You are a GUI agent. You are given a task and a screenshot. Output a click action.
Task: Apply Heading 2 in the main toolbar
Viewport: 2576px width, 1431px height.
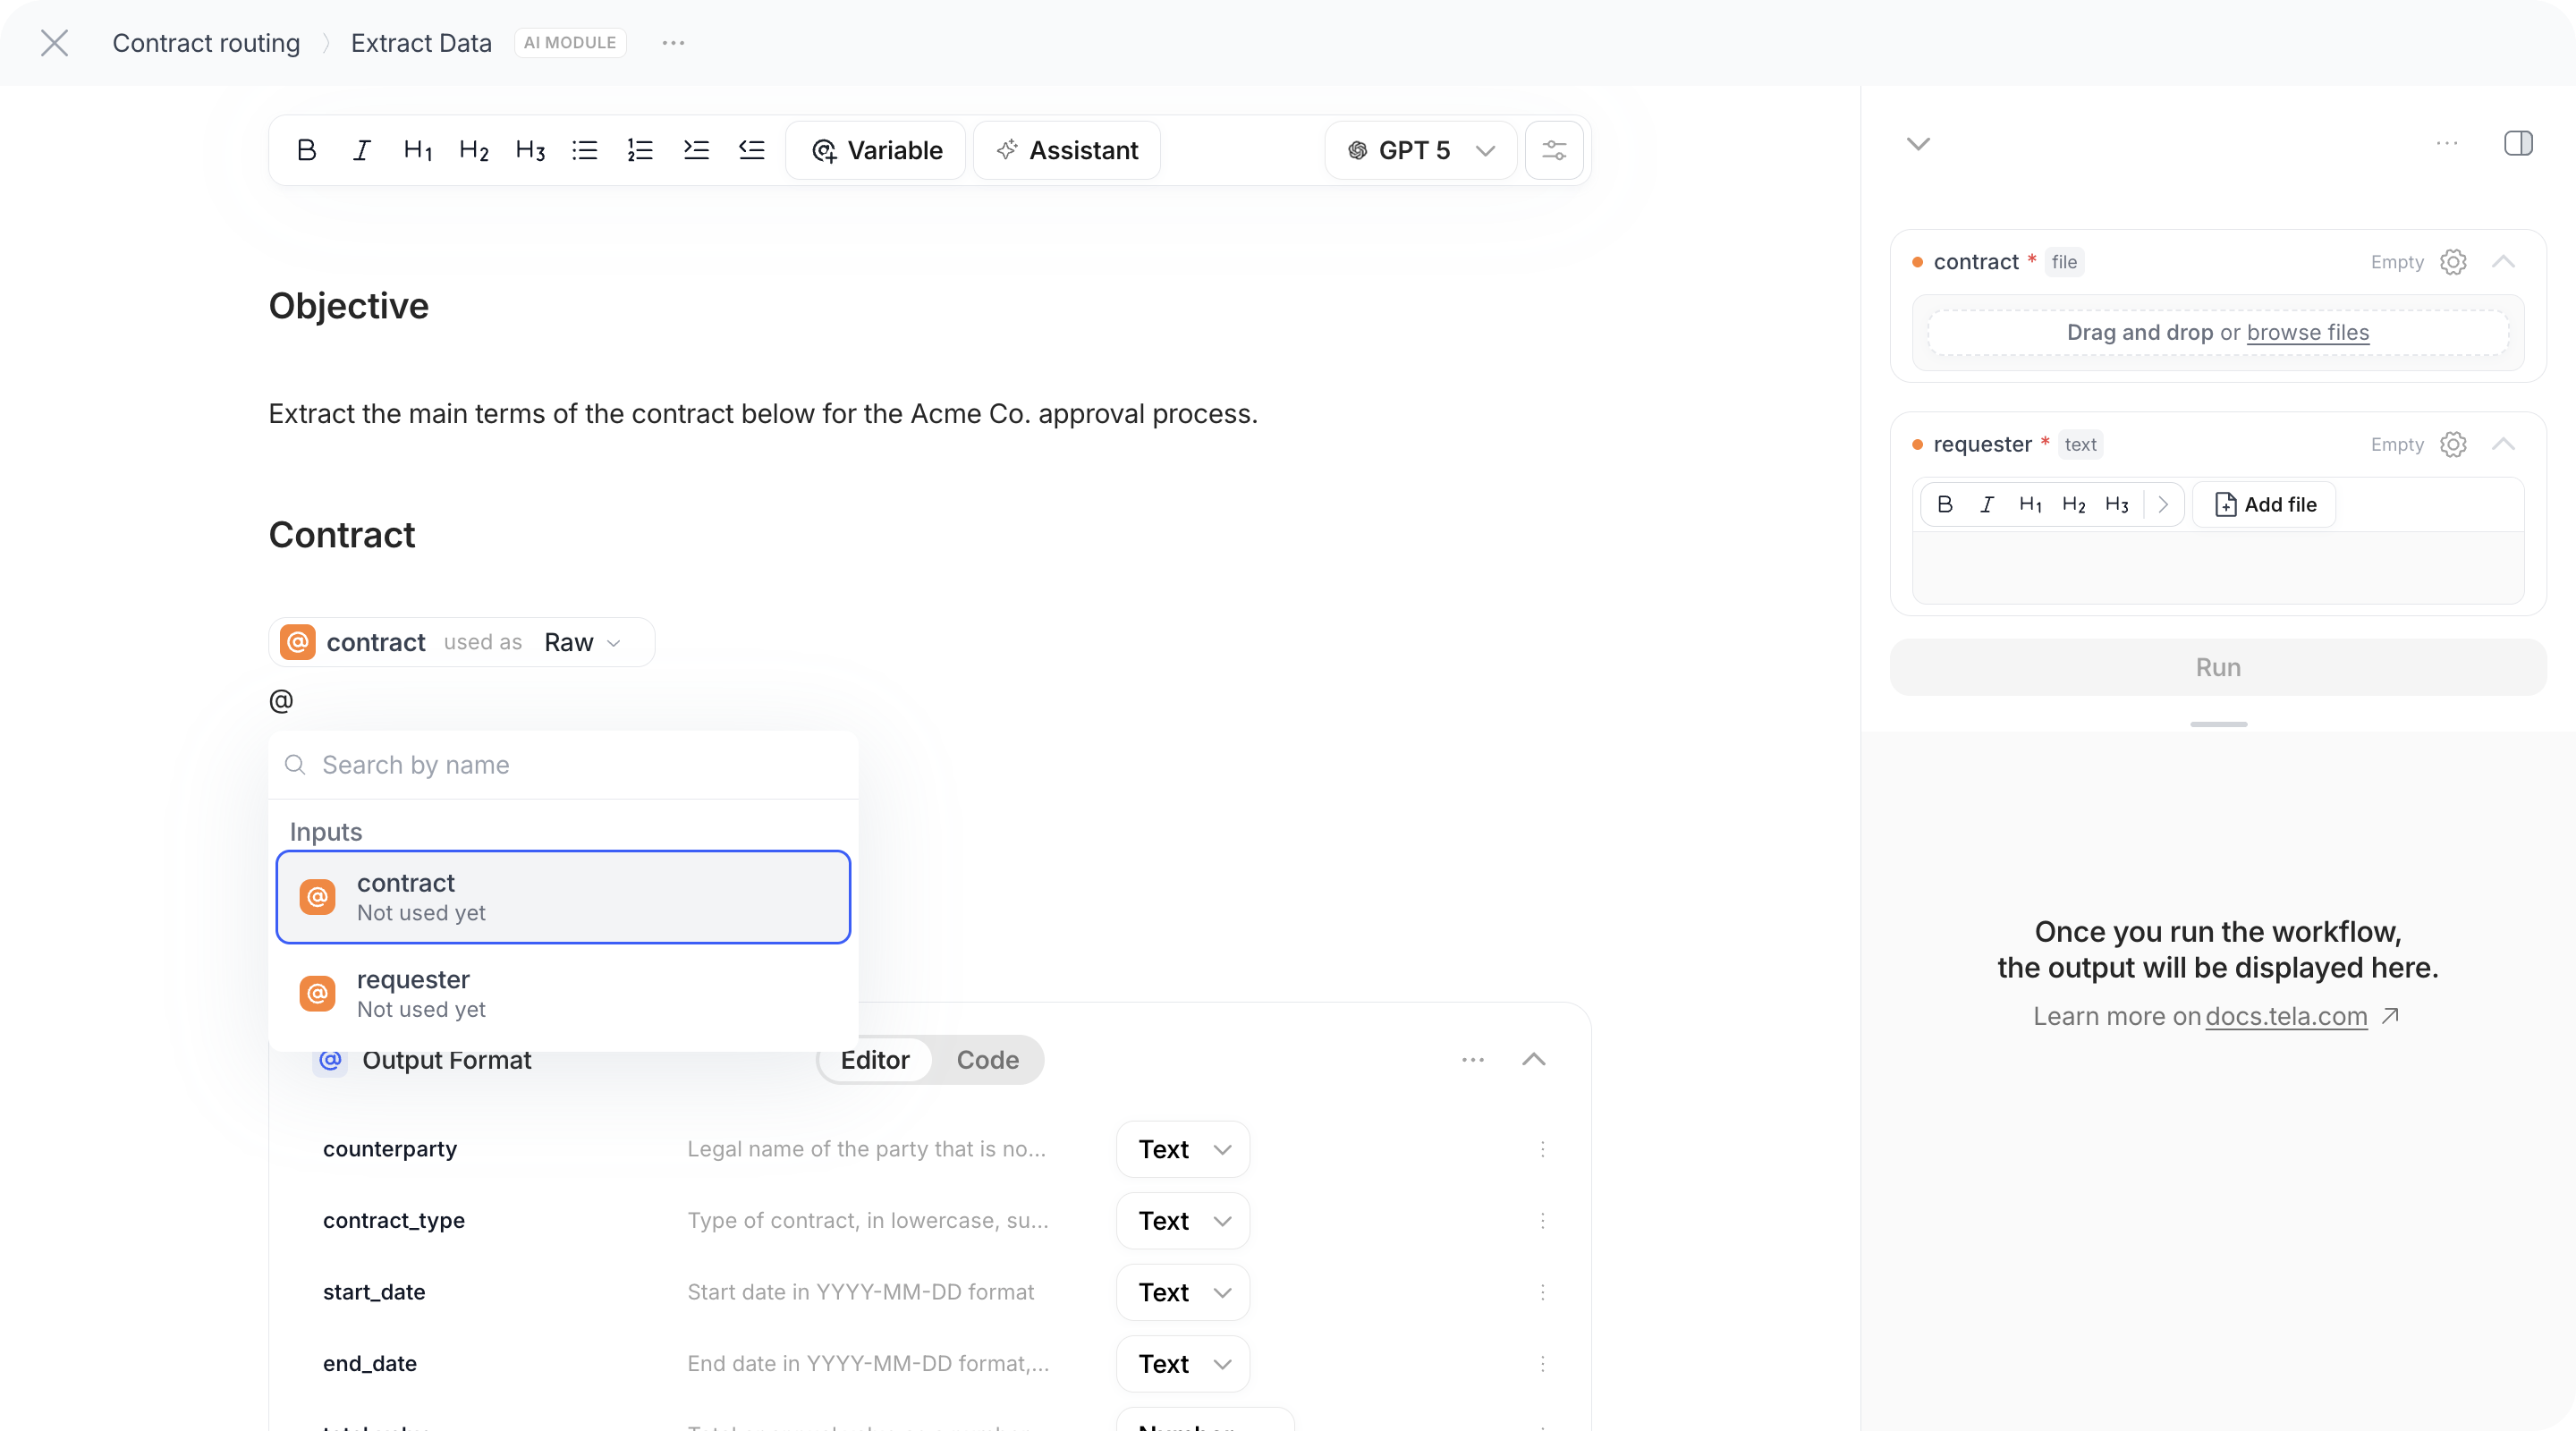474,150
